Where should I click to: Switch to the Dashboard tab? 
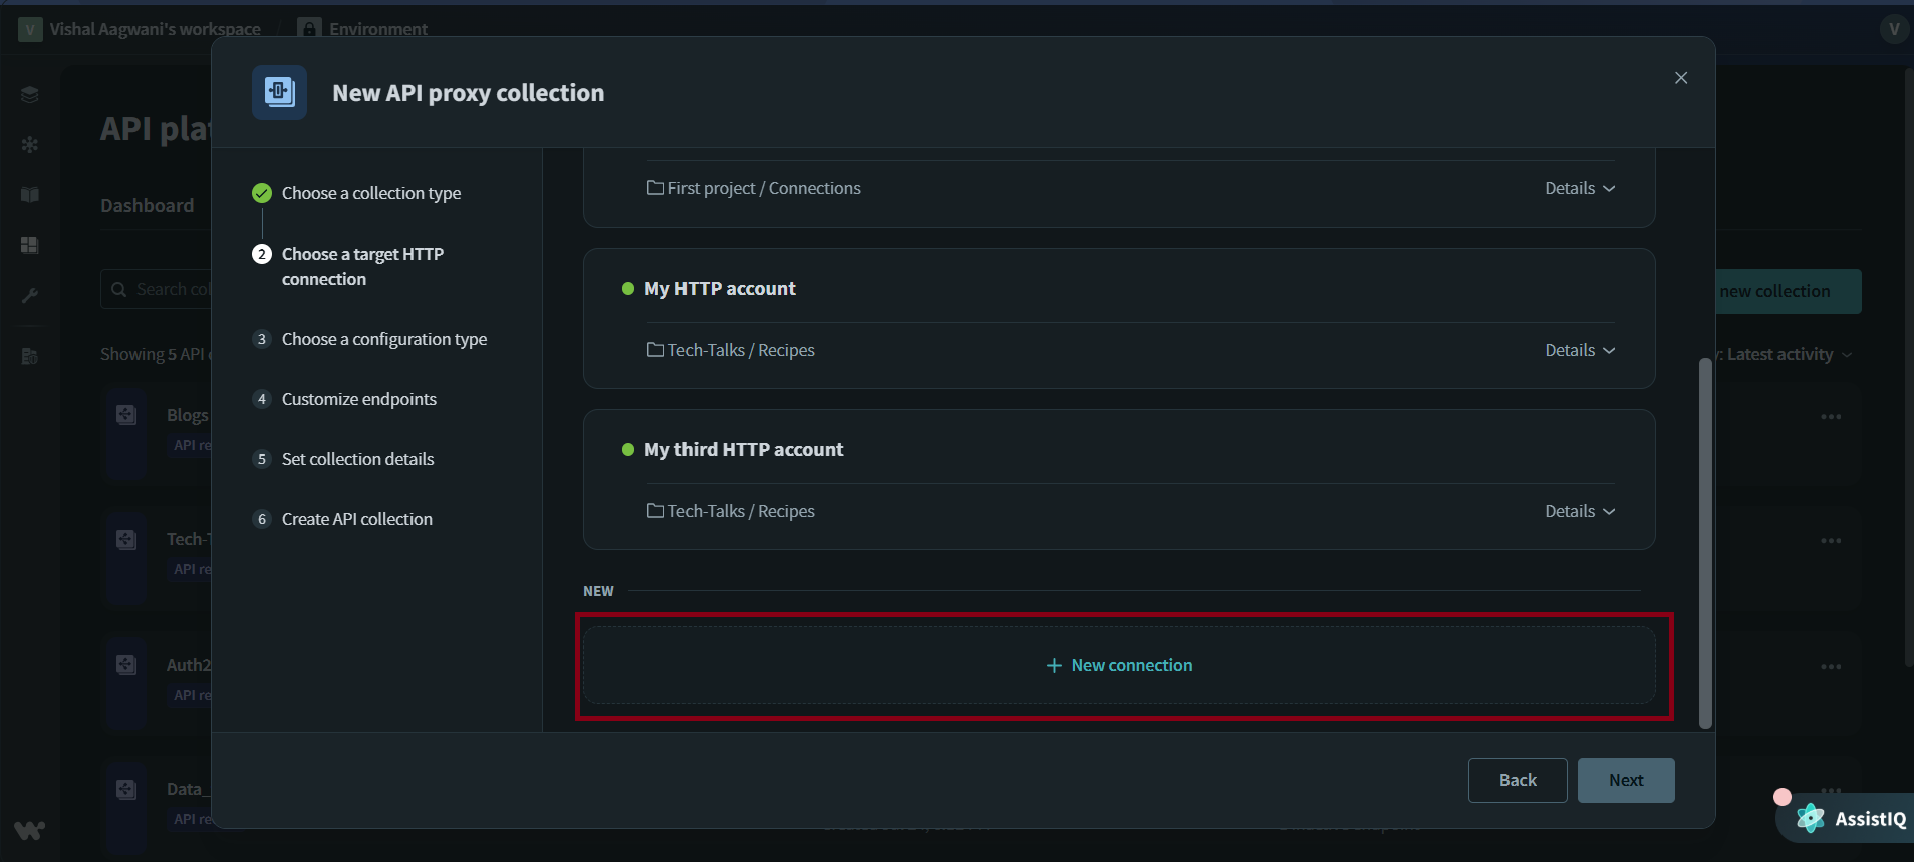pyautogui.click(x=146, y=205)
